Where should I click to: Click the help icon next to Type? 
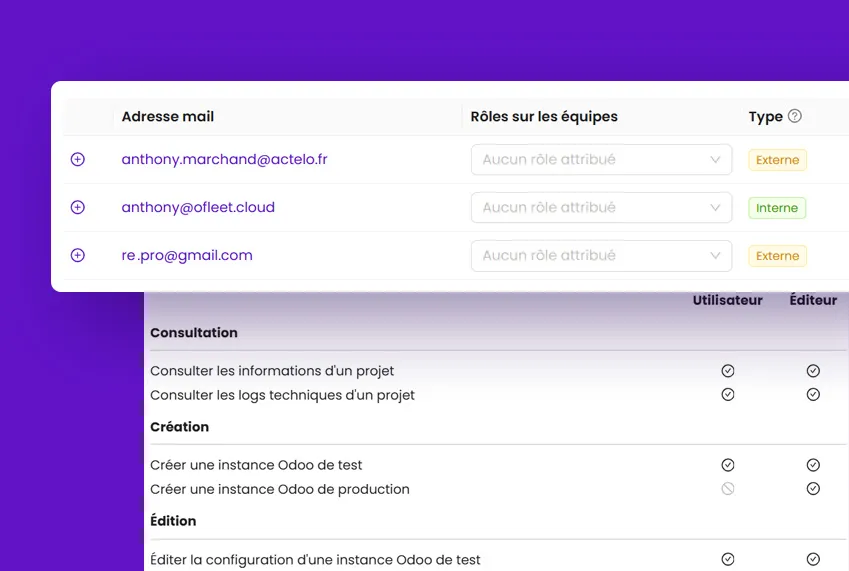click(795, 116)
